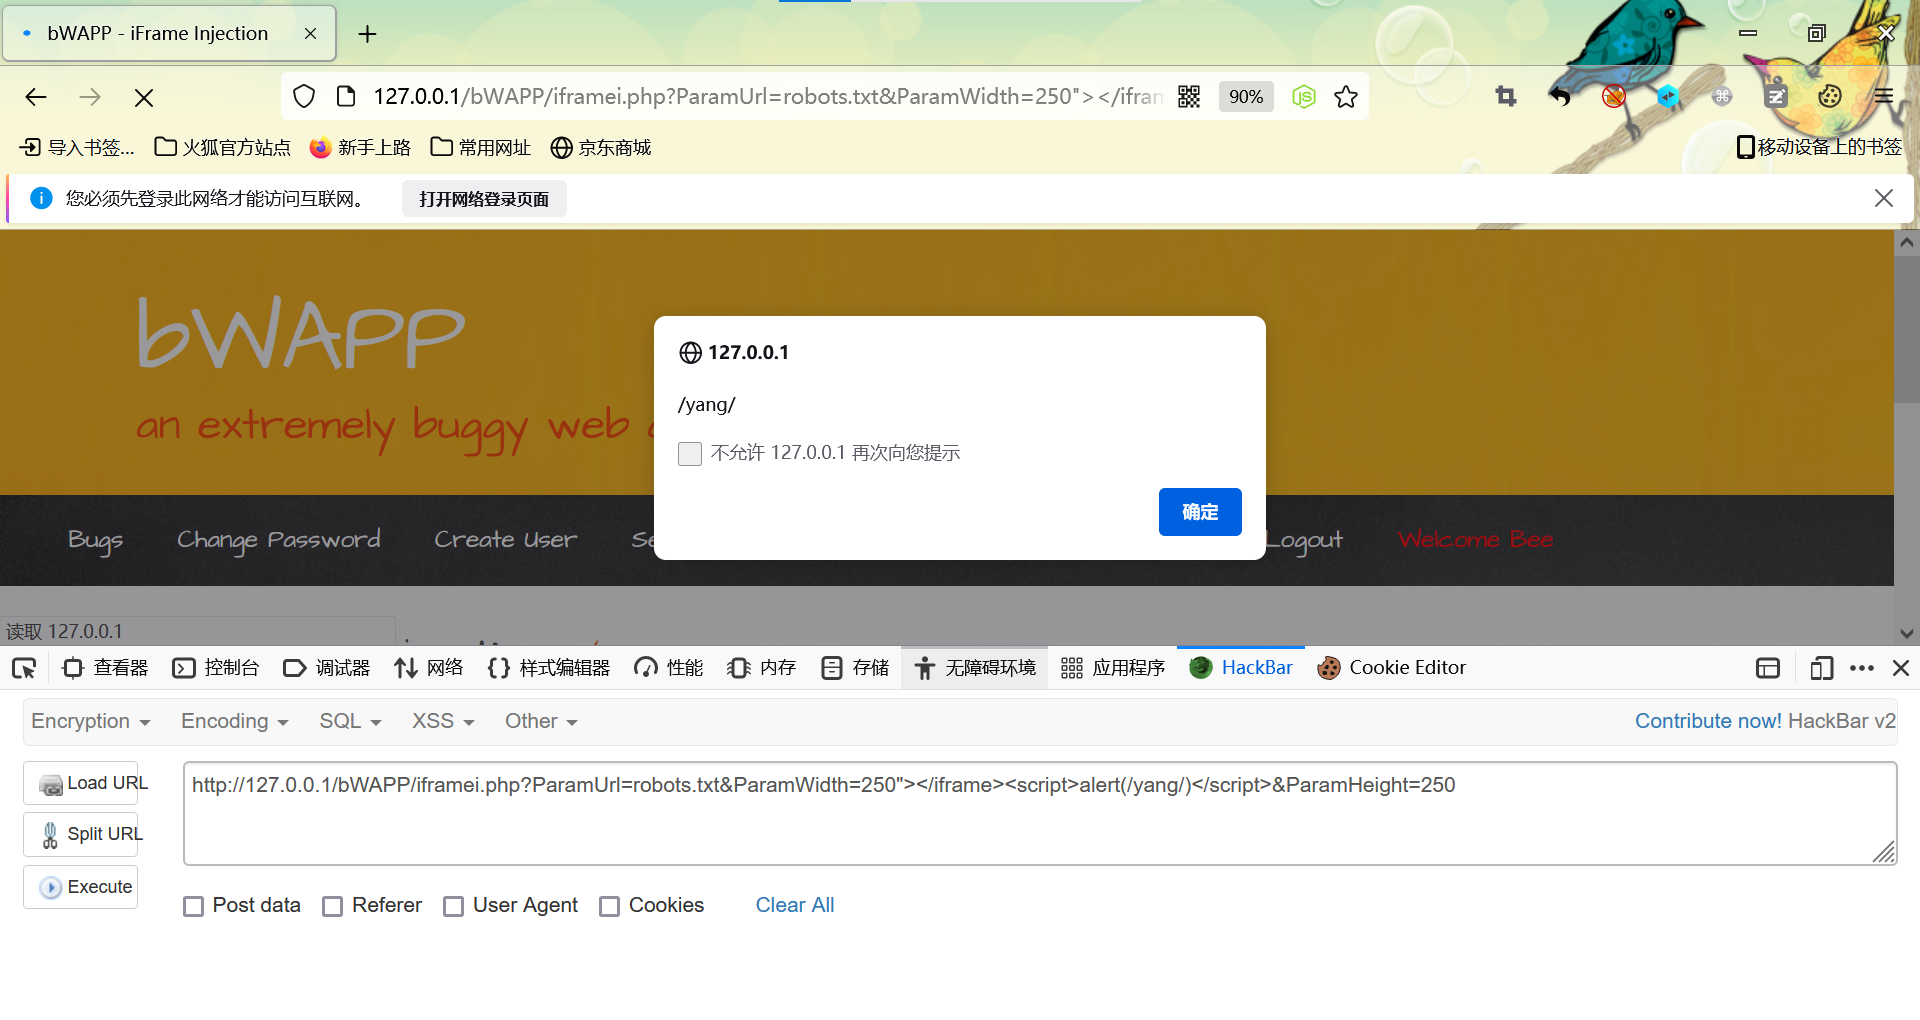Open the 样式编辑器 style editor tab

[549, 668]
